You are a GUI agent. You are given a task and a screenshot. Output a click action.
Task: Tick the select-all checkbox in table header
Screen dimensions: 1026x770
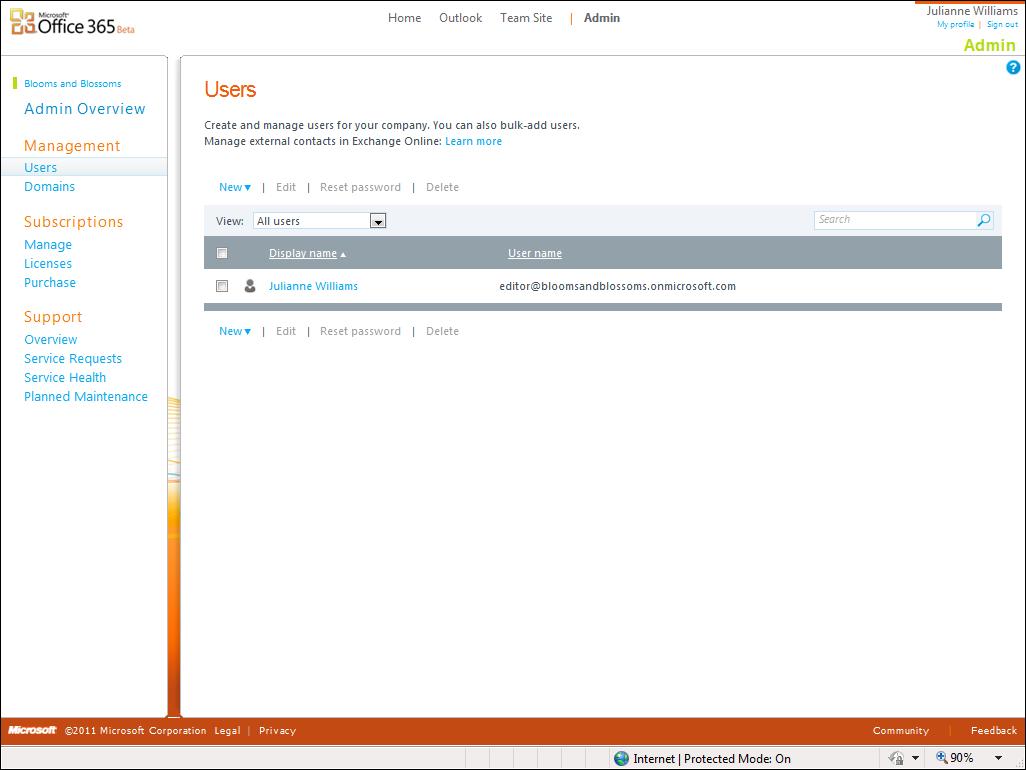222,253
